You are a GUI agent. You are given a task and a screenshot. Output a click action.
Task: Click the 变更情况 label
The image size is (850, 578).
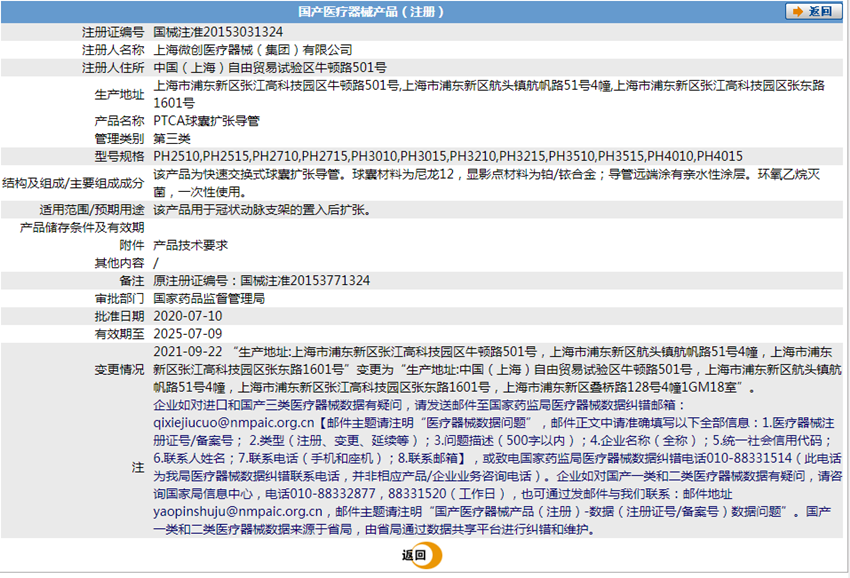[120, 370]
